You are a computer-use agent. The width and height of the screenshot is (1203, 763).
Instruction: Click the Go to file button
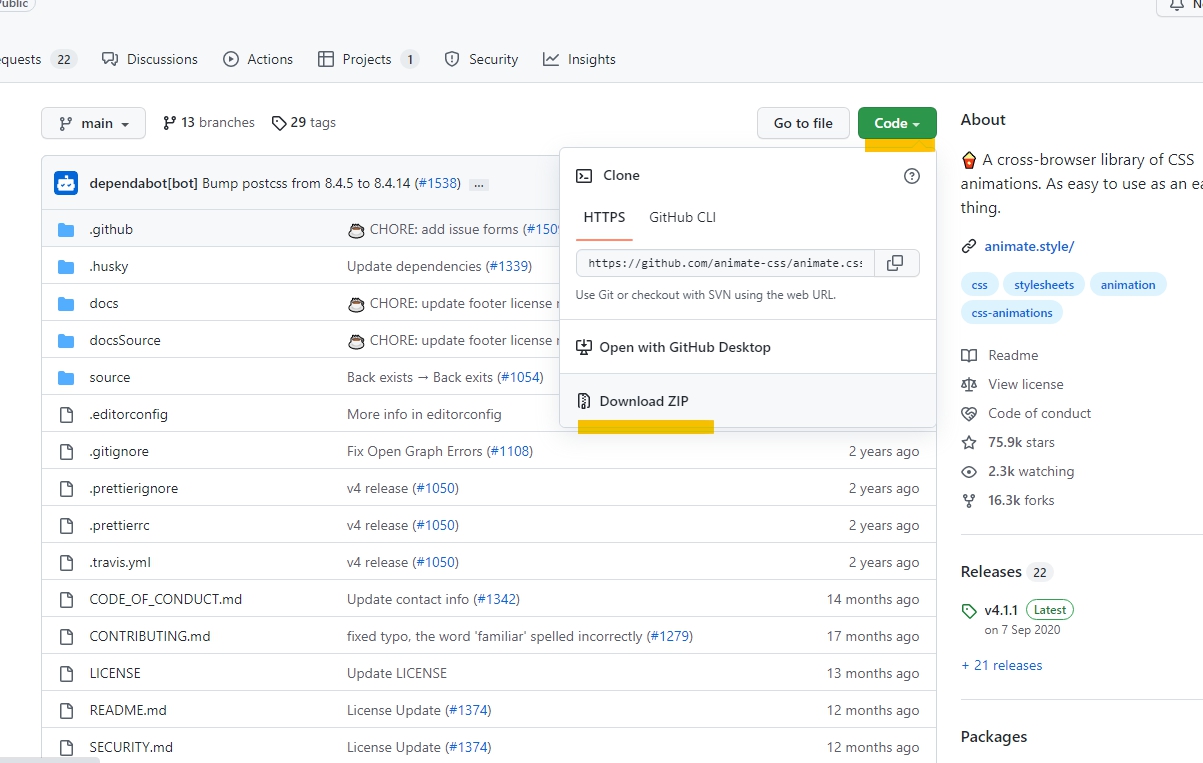click(x=803, y=123)
